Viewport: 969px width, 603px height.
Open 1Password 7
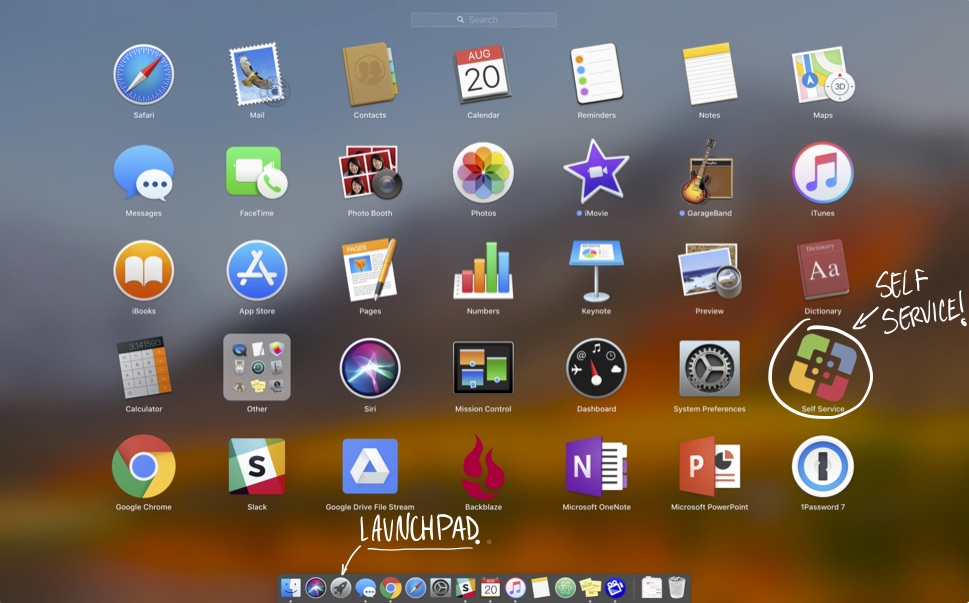click(821, 467)
